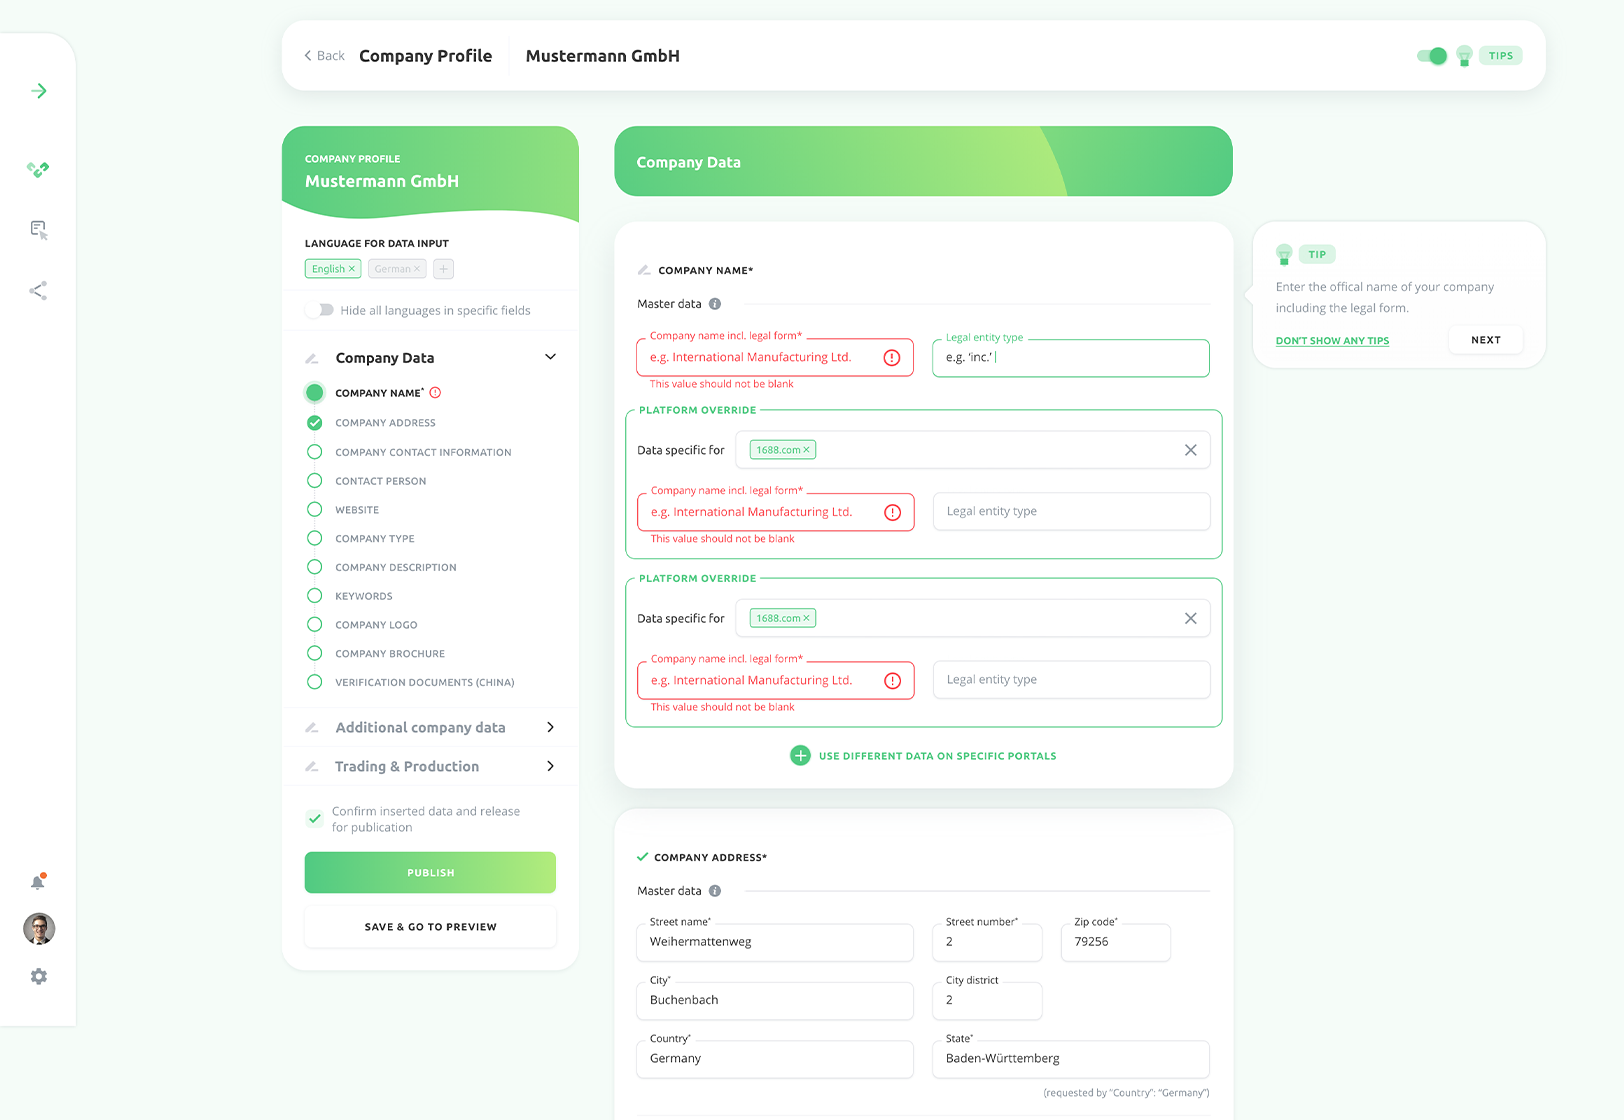Click green plus to use different portal data
The height and width of the screenshot is (1120, 1624).
pyautogui.click(x=800, y=756)
